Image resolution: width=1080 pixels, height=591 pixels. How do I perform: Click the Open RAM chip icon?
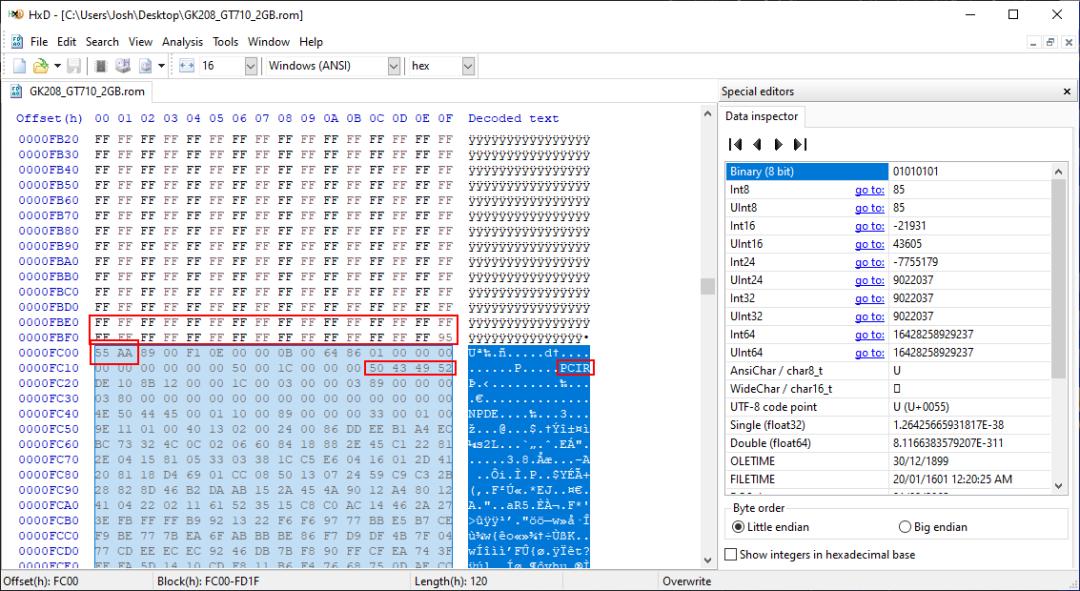pos(100,66)
